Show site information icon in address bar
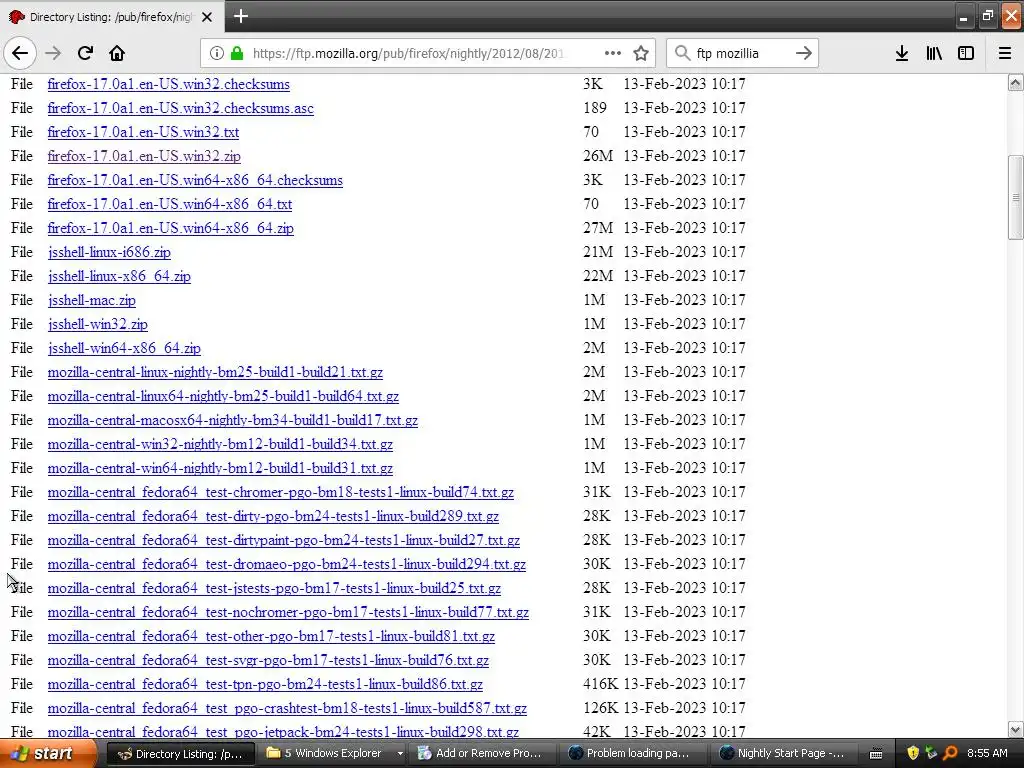This screenshot has height=768, width=1024. point(216,53)
